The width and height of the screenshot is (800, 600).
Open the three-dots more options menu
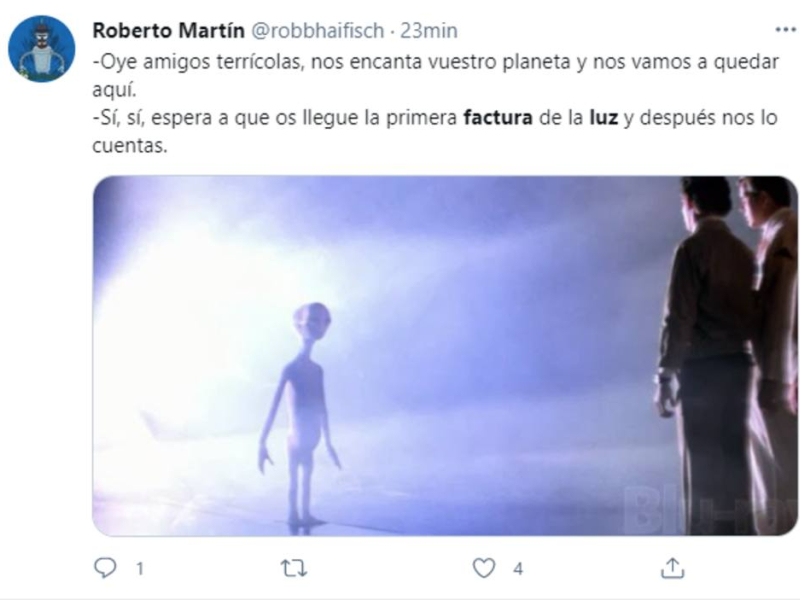pos(785,30)
